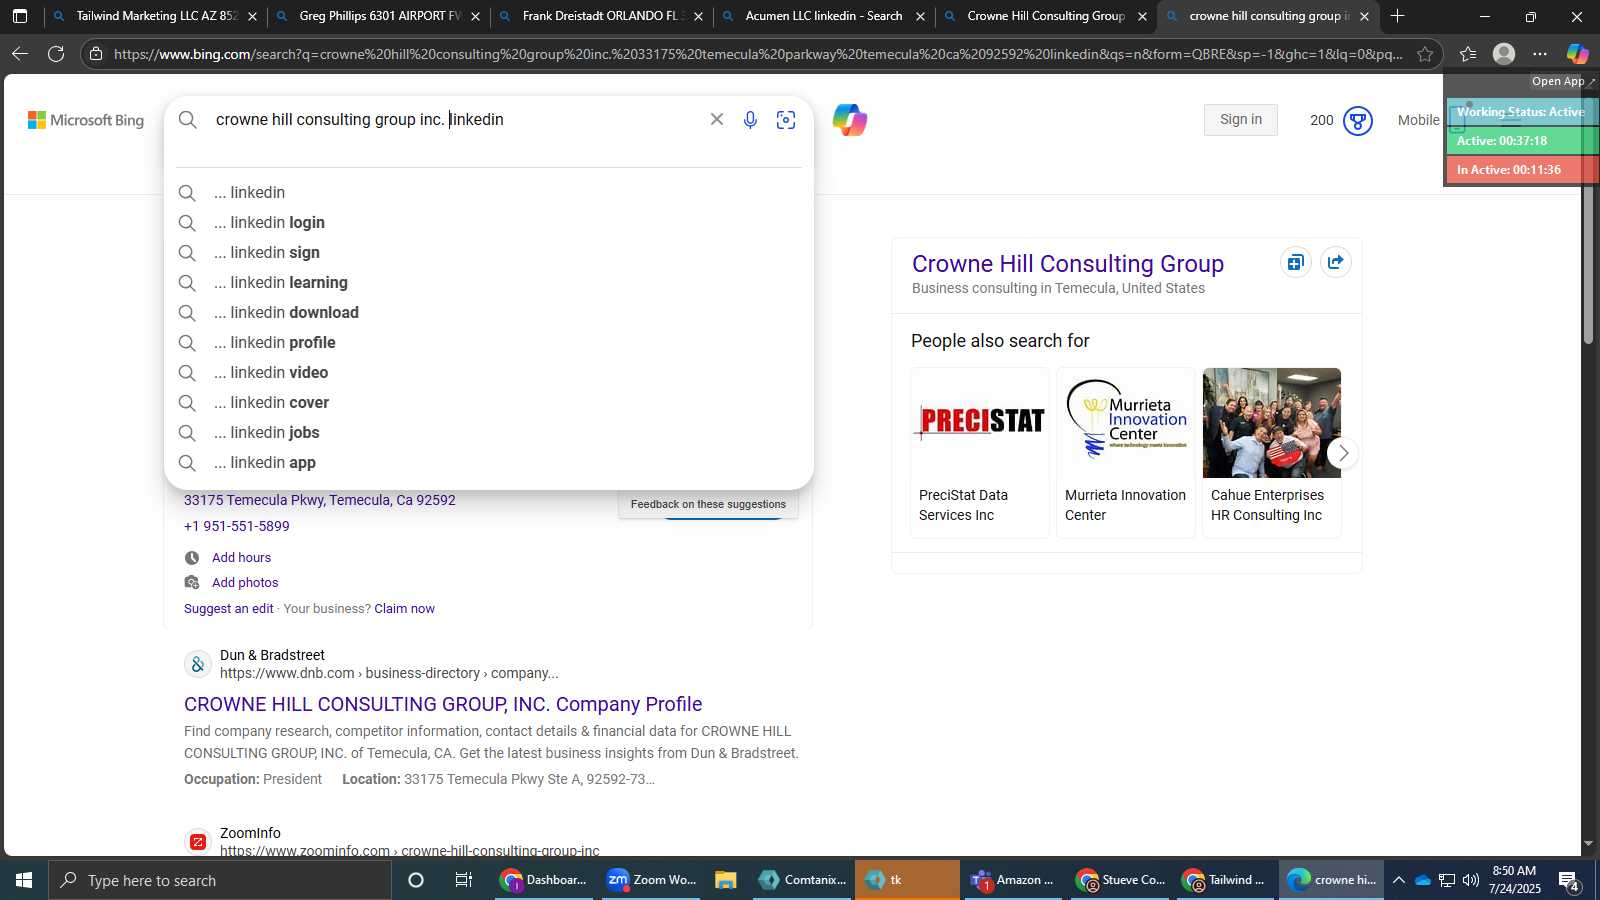This screenshot has width=1600, height=900.
Task: Select suggestion 'linkedin login'
Action: pos(489,222)
